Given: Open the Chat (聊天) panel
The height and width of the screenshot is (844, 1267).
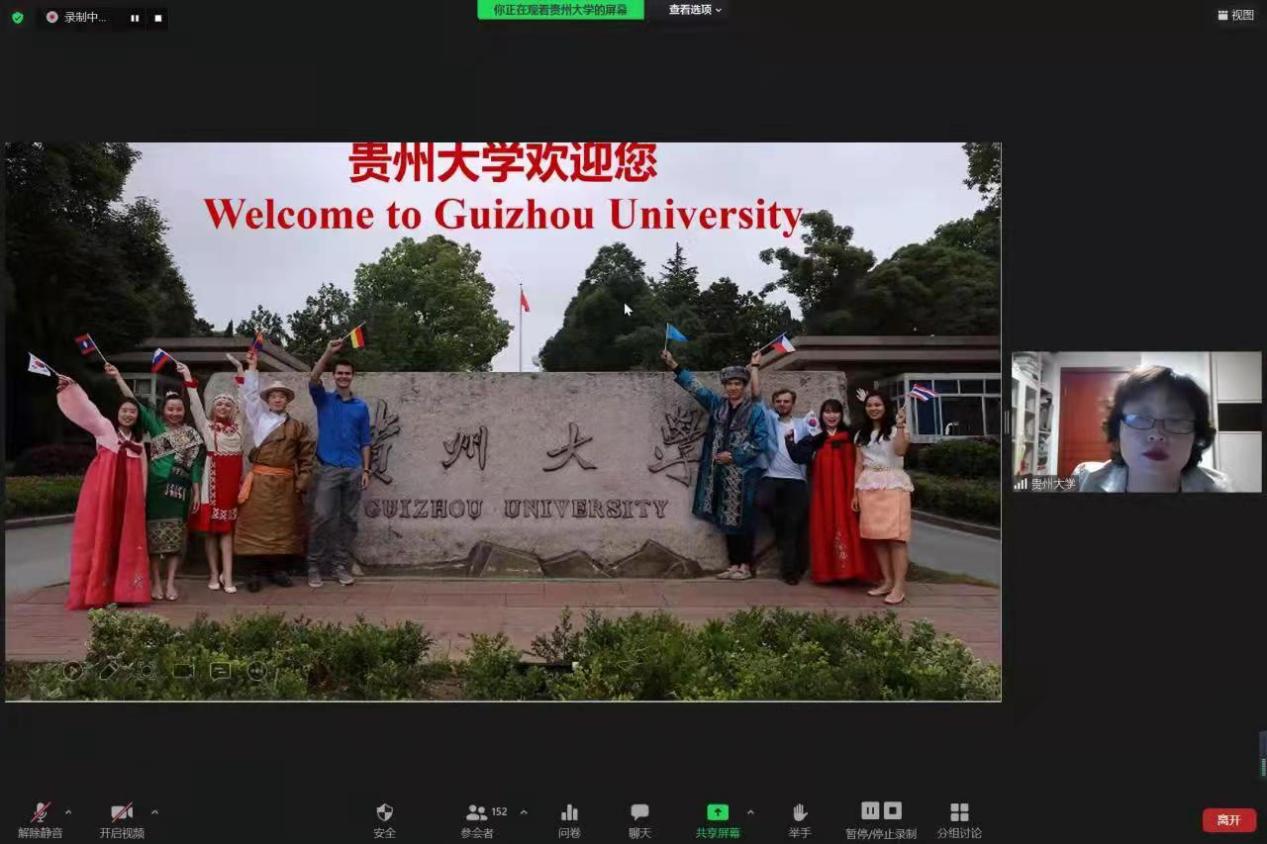Looking at the screenshot, I should click(x=639, y=813).
